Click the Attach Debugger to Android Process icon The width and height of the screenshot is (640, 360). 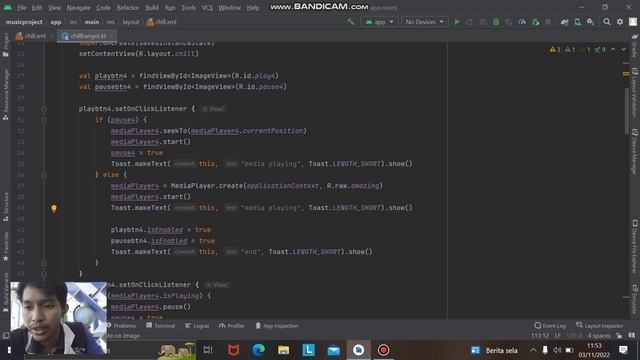pos(535,22)
